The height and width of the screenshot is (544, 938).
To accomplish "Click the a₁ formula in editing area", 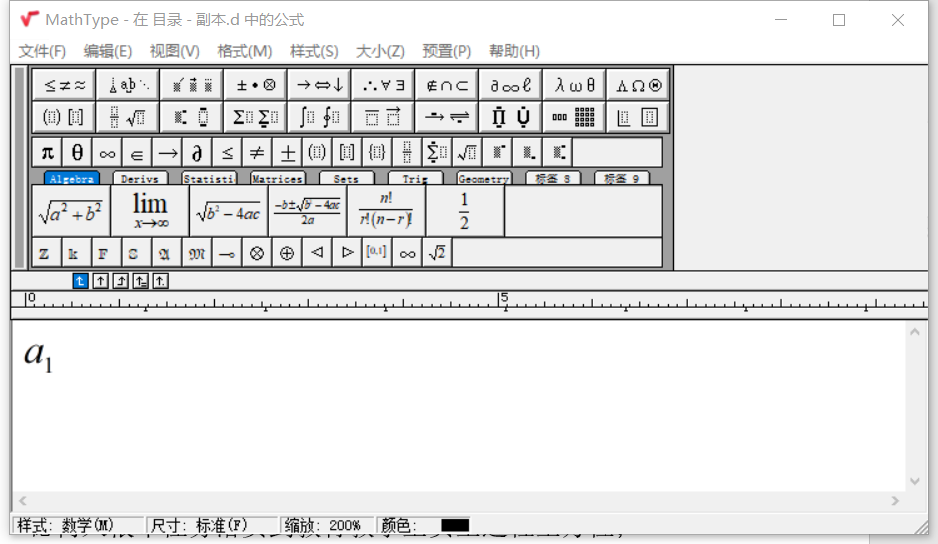I will [38, 356].
